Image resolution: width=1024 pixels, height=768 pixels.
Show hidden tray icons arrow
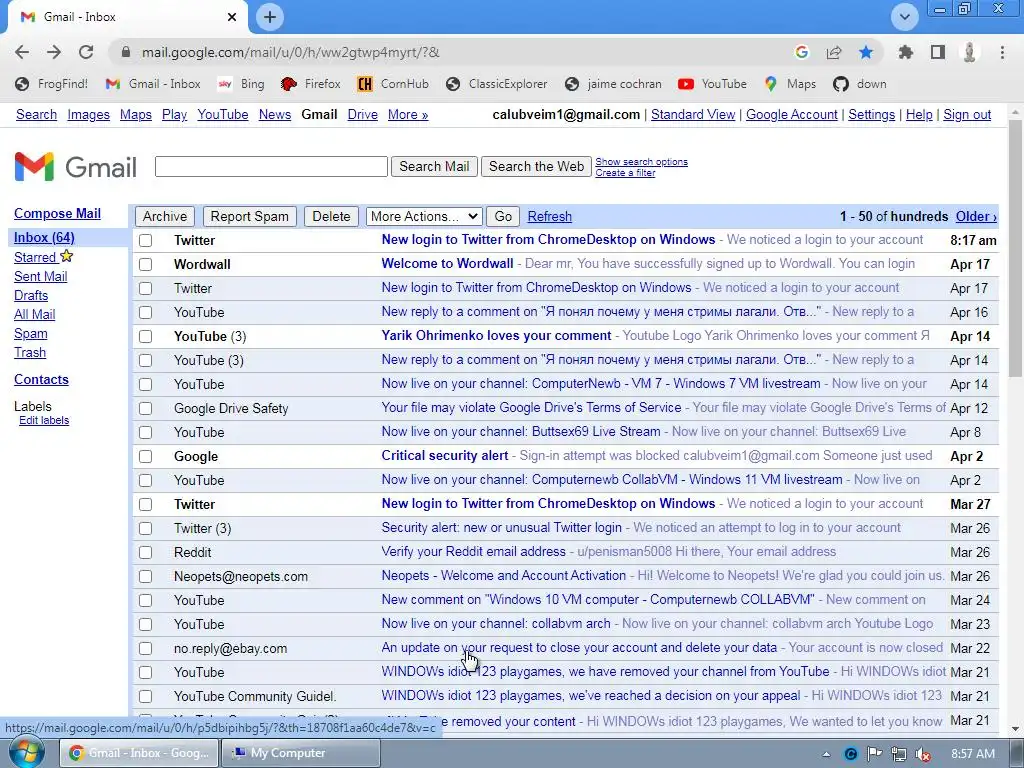[827, 754]
